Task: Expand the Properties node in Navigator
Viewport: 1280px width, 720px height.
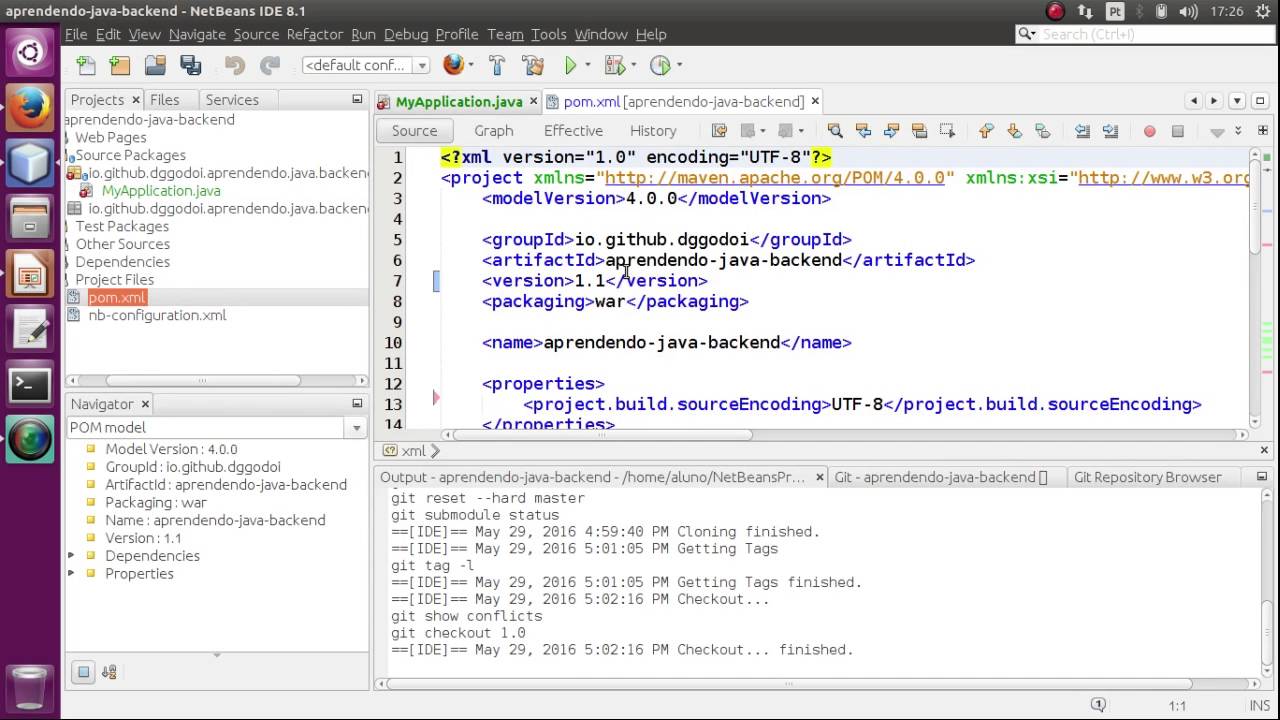Action: (x=71, y=574)
